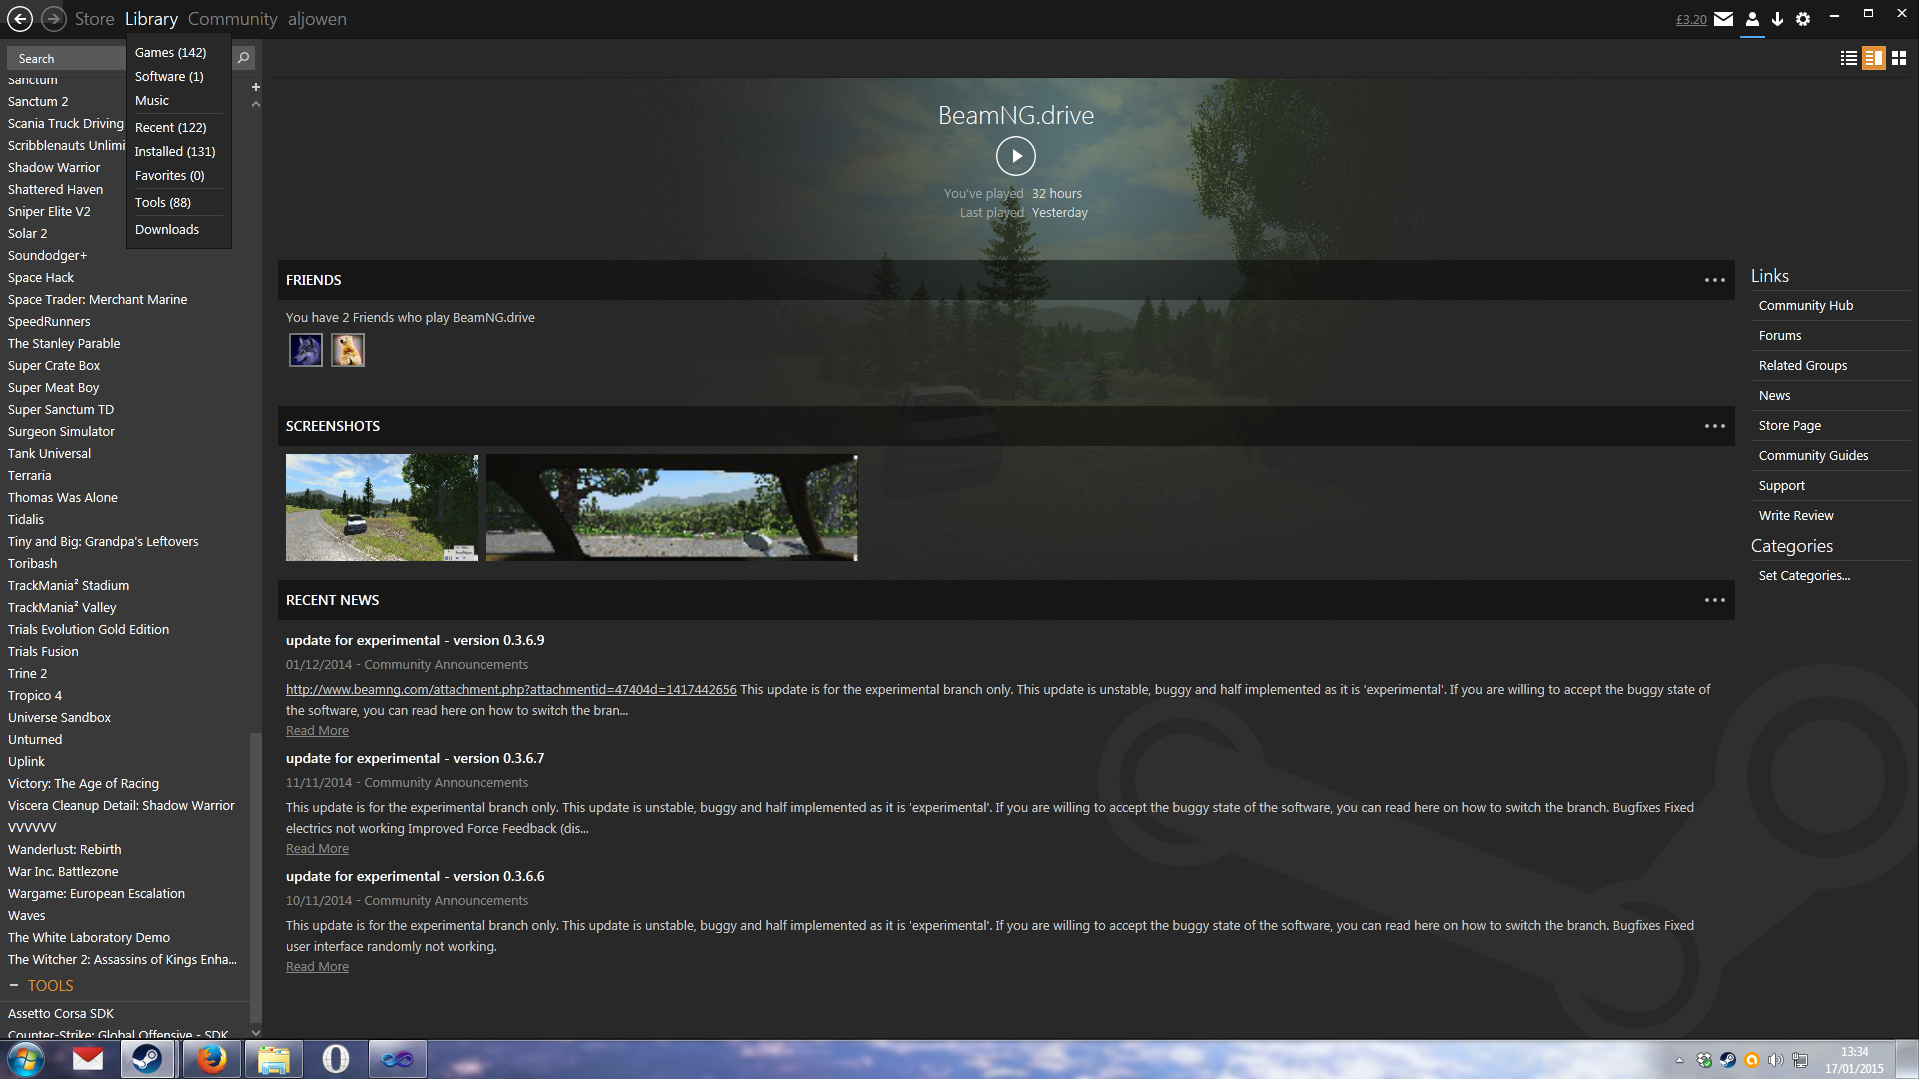Select Terraria in the game list
This screenshot has width=1919, height=1079.
[x=29, y=475]
